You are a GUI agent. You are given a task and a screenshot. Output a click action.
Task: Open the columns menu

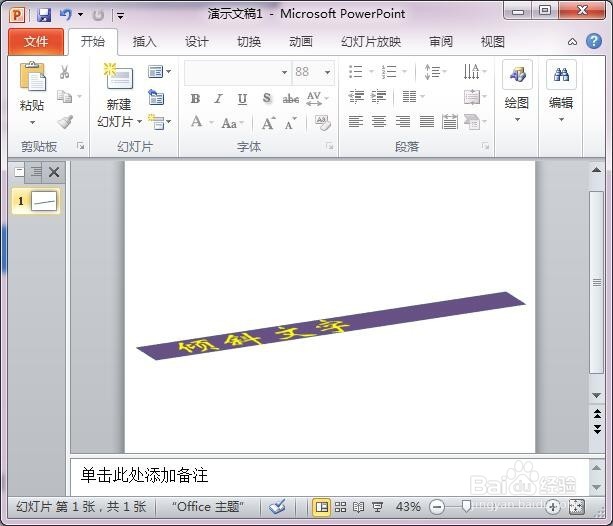click(413, 96)
